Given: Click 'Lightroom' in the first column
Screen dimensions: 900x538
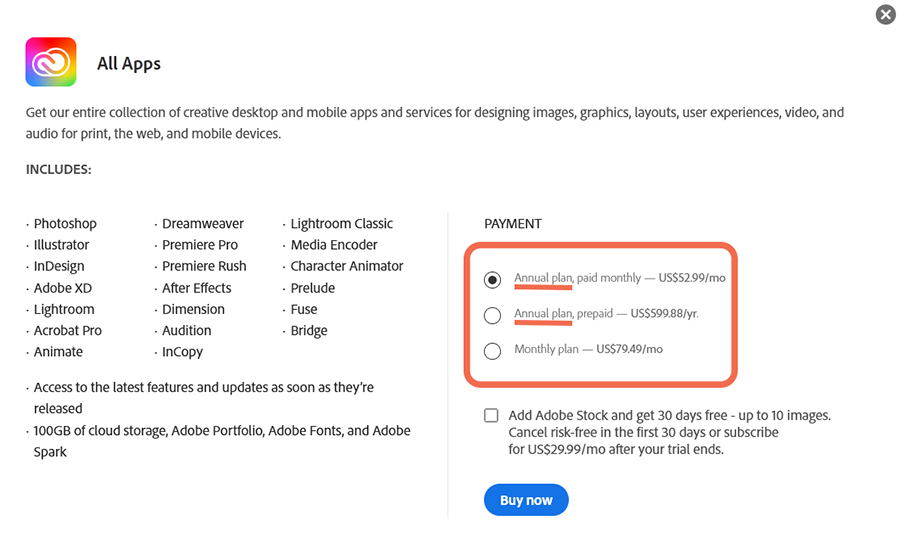Looking at the screenshot, I should pyautogui.click(x=64, y=309).
